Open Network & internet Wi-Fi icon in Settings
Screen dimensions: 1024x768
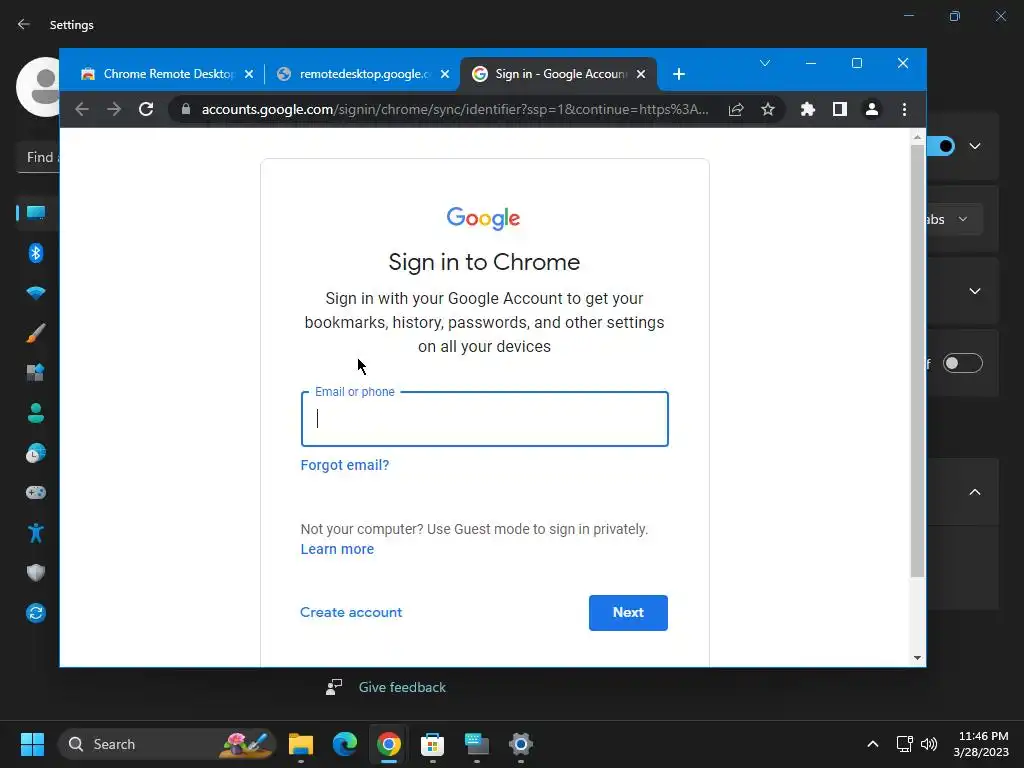click(x=36, y=293)
